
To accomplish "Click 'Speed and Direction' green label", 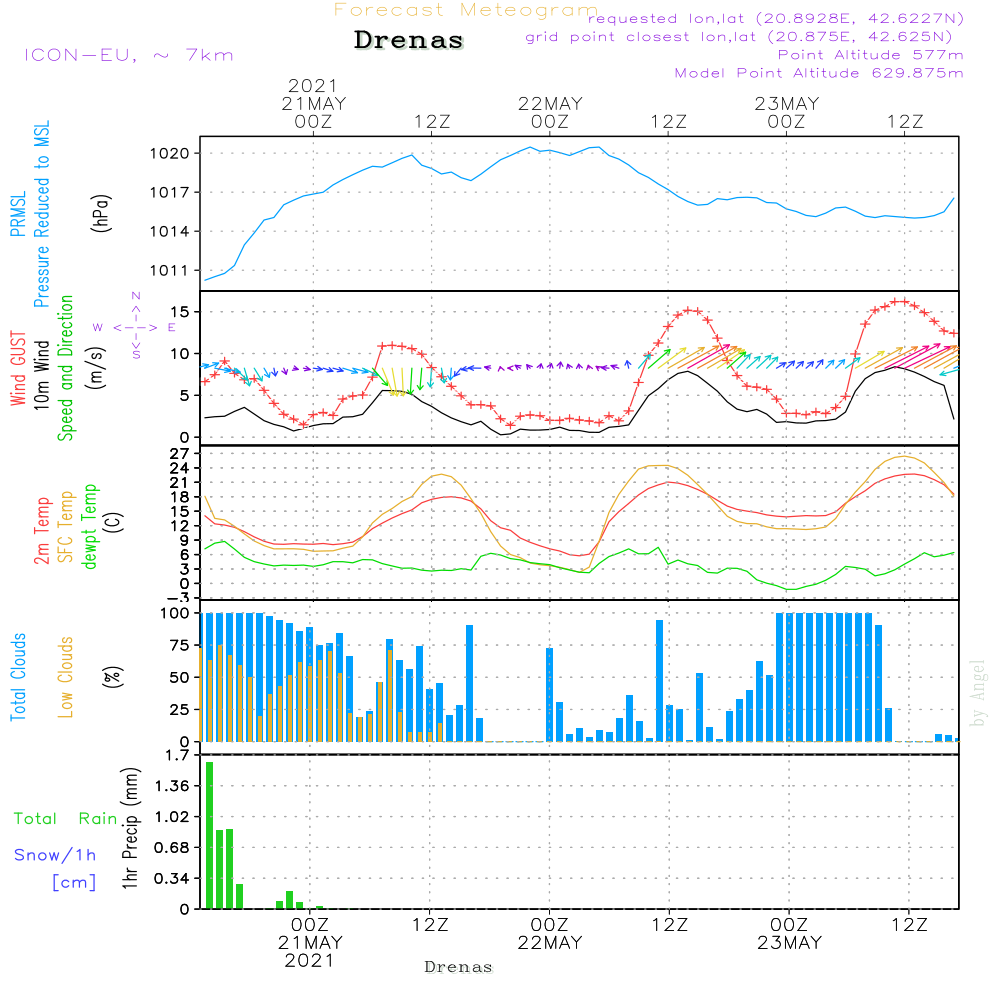I will (66, 368).
